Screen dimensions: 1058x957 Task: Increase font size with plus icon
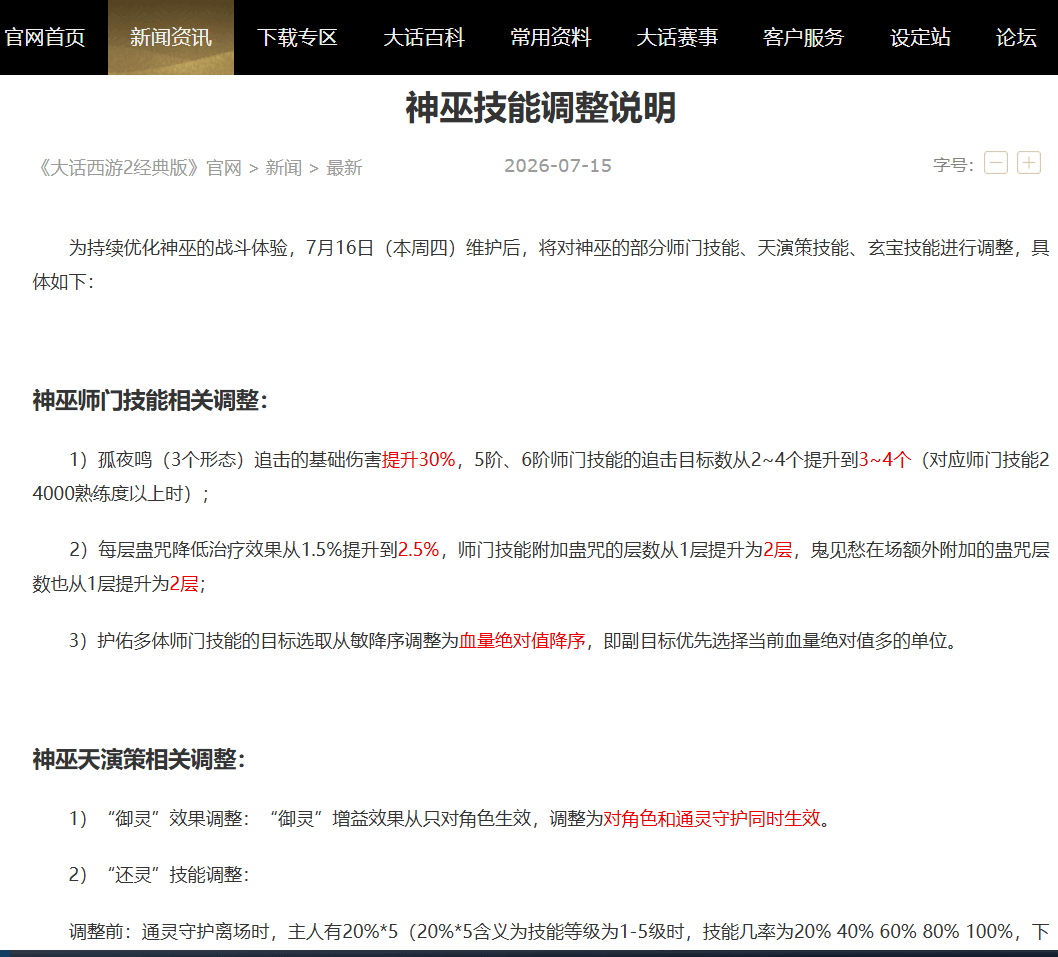tap(1028, 163)
